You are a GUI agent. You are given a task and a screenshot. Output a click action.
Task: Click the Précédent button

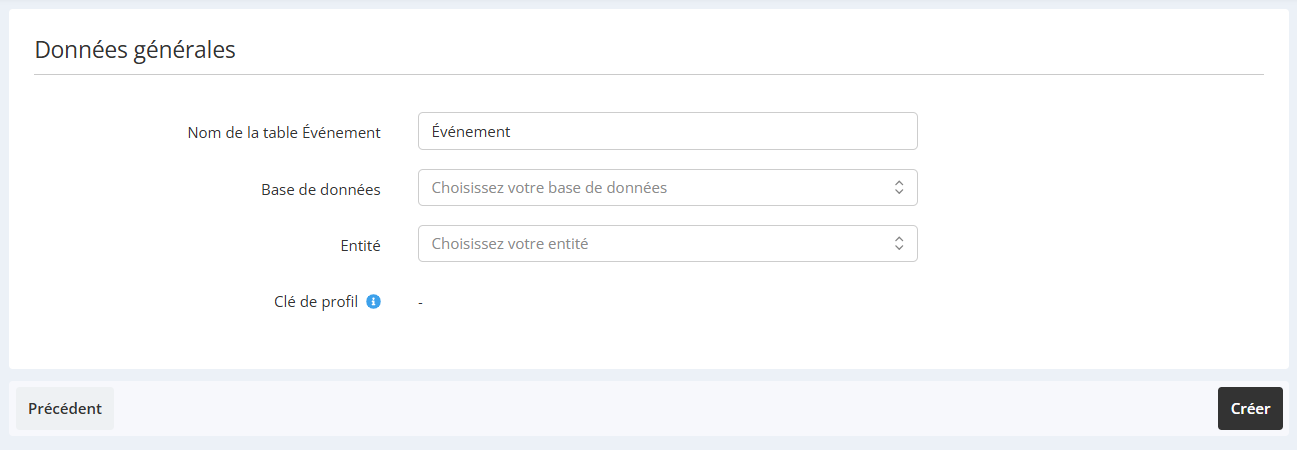65,408
